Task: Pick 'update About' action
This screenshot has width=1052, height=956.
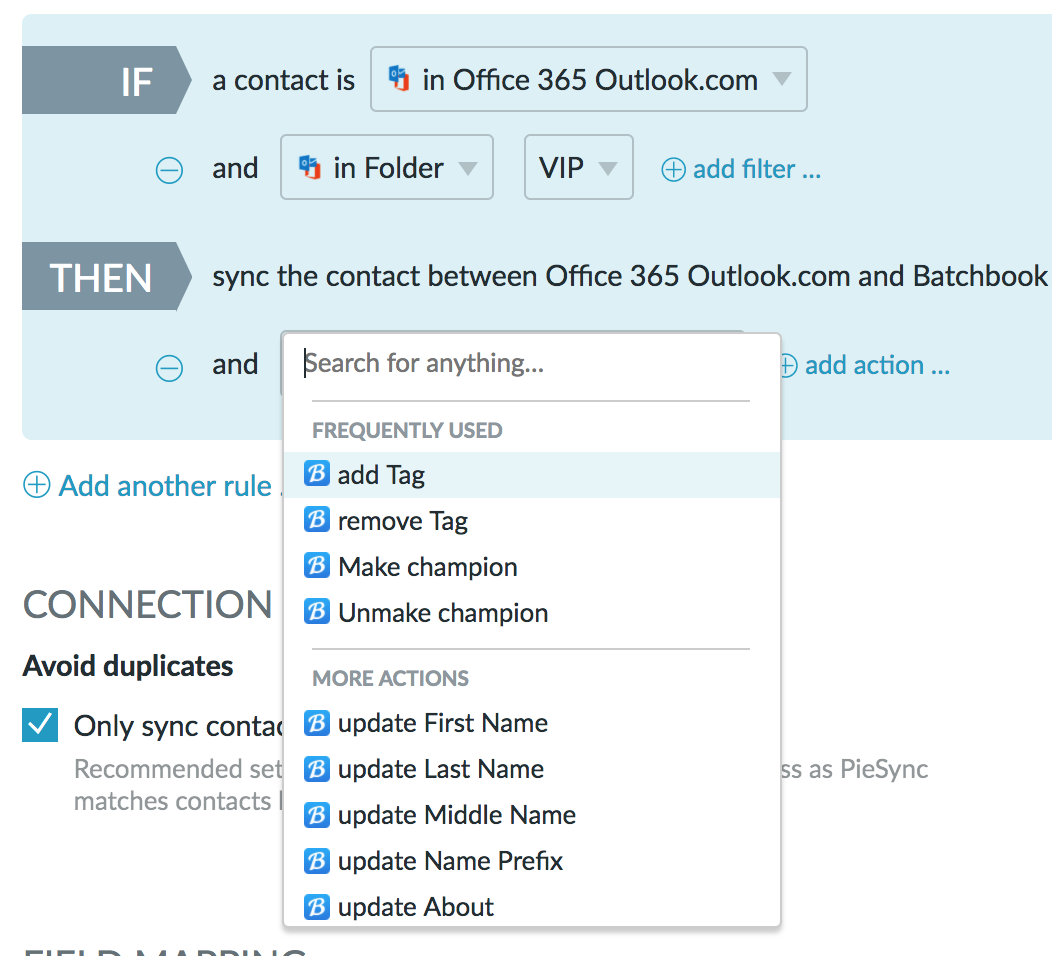Action: [532, 906]
